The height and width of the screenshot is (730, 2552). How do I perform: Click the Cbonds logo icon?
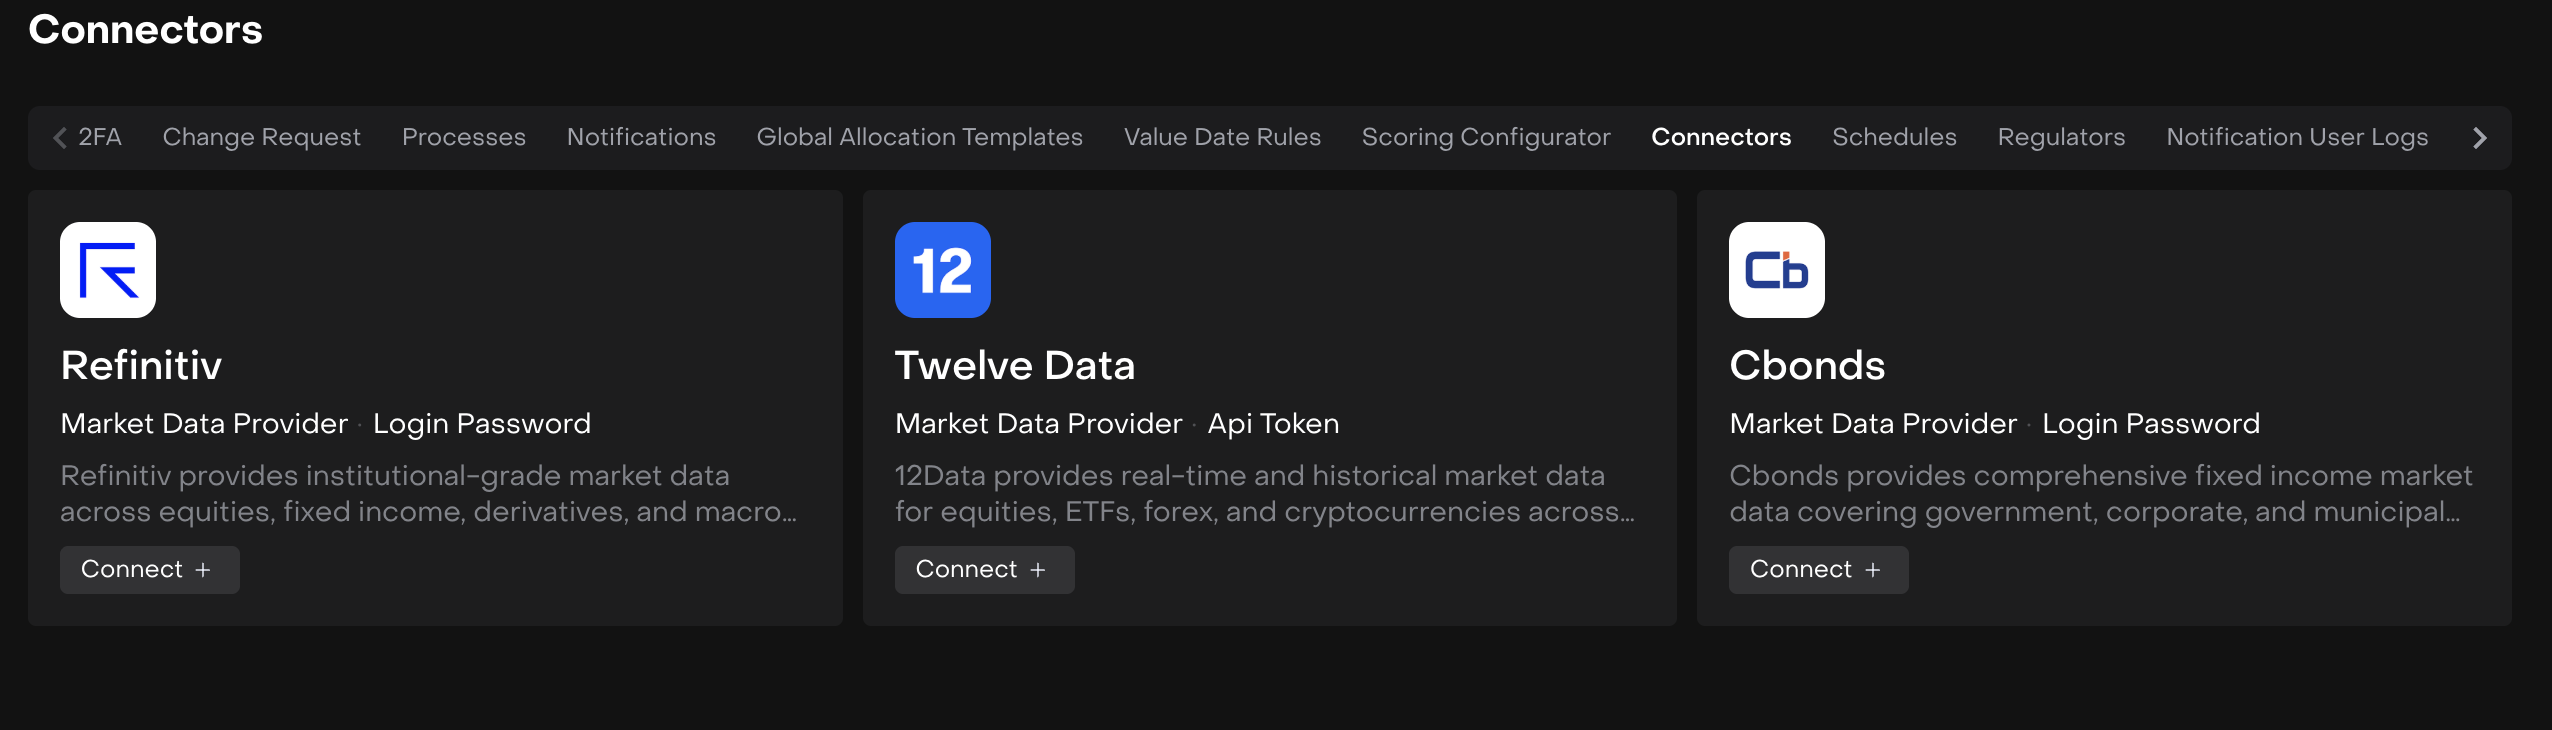[x=1776, y=270]
